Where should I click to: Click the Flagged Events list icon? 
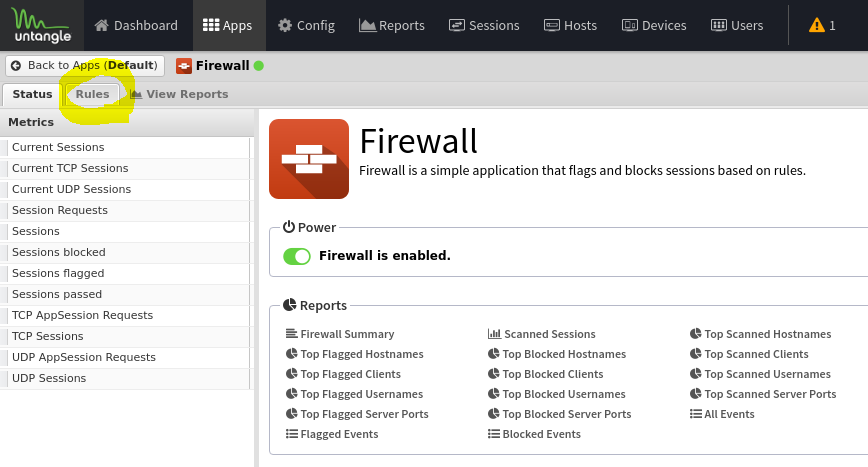[291, 434]
